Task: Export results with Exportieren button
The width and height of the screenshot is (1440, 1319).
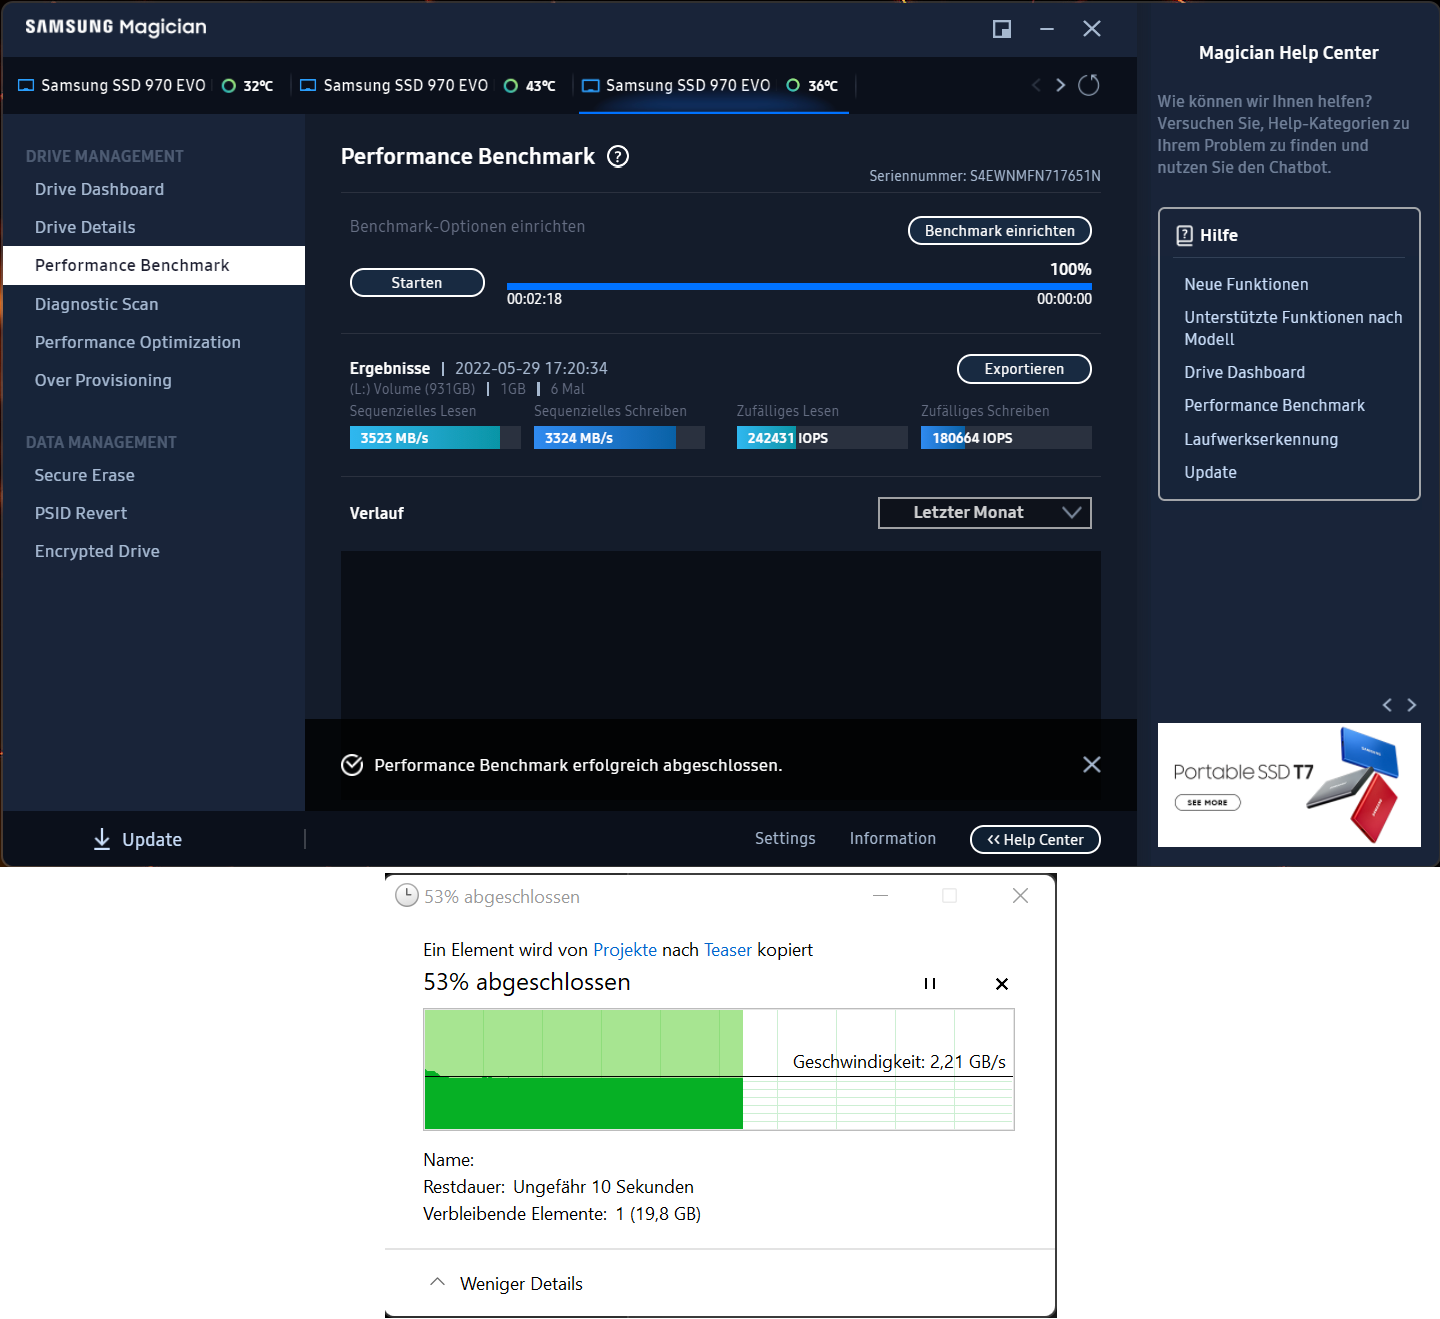Action: coord(1024,369)
